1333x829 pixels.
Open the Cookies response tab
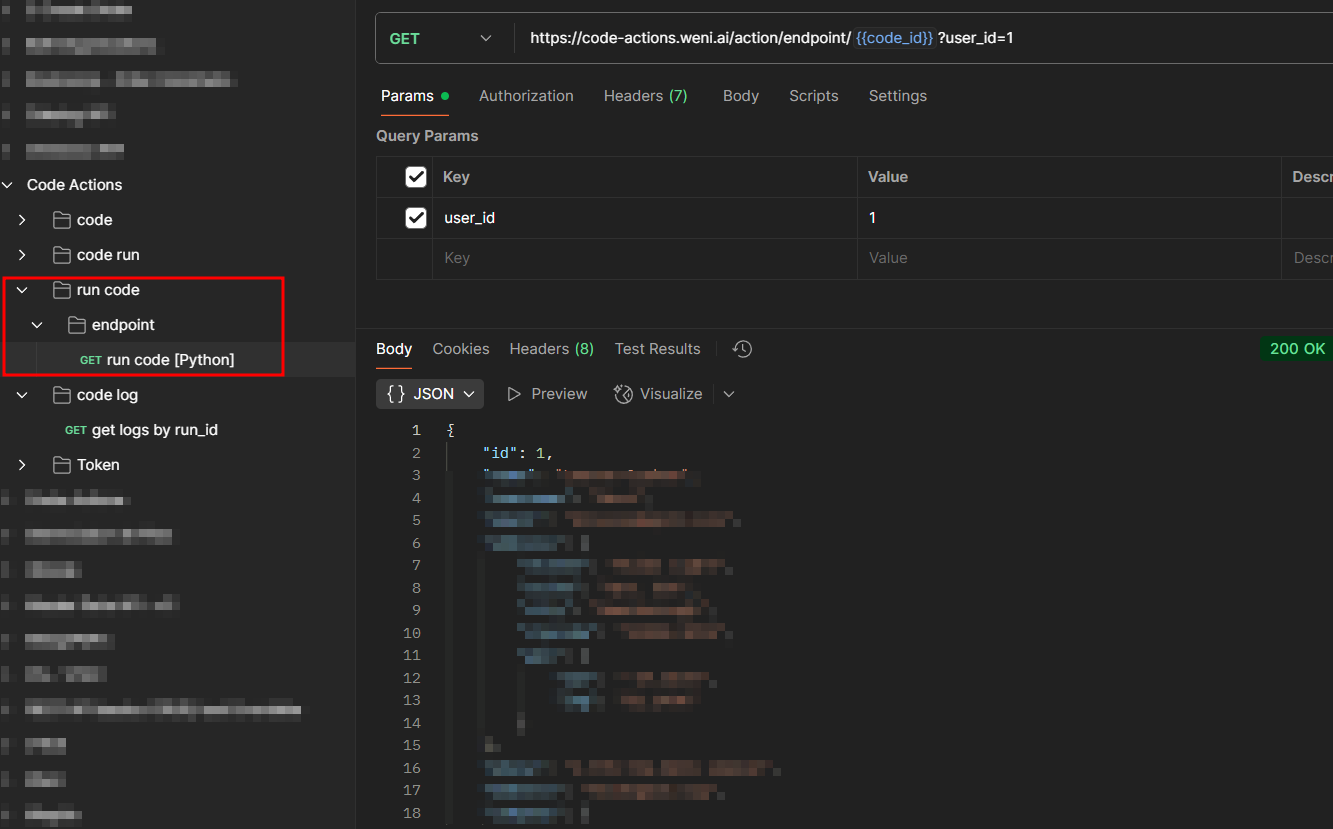pyautogui.click(x=460, y=348)
